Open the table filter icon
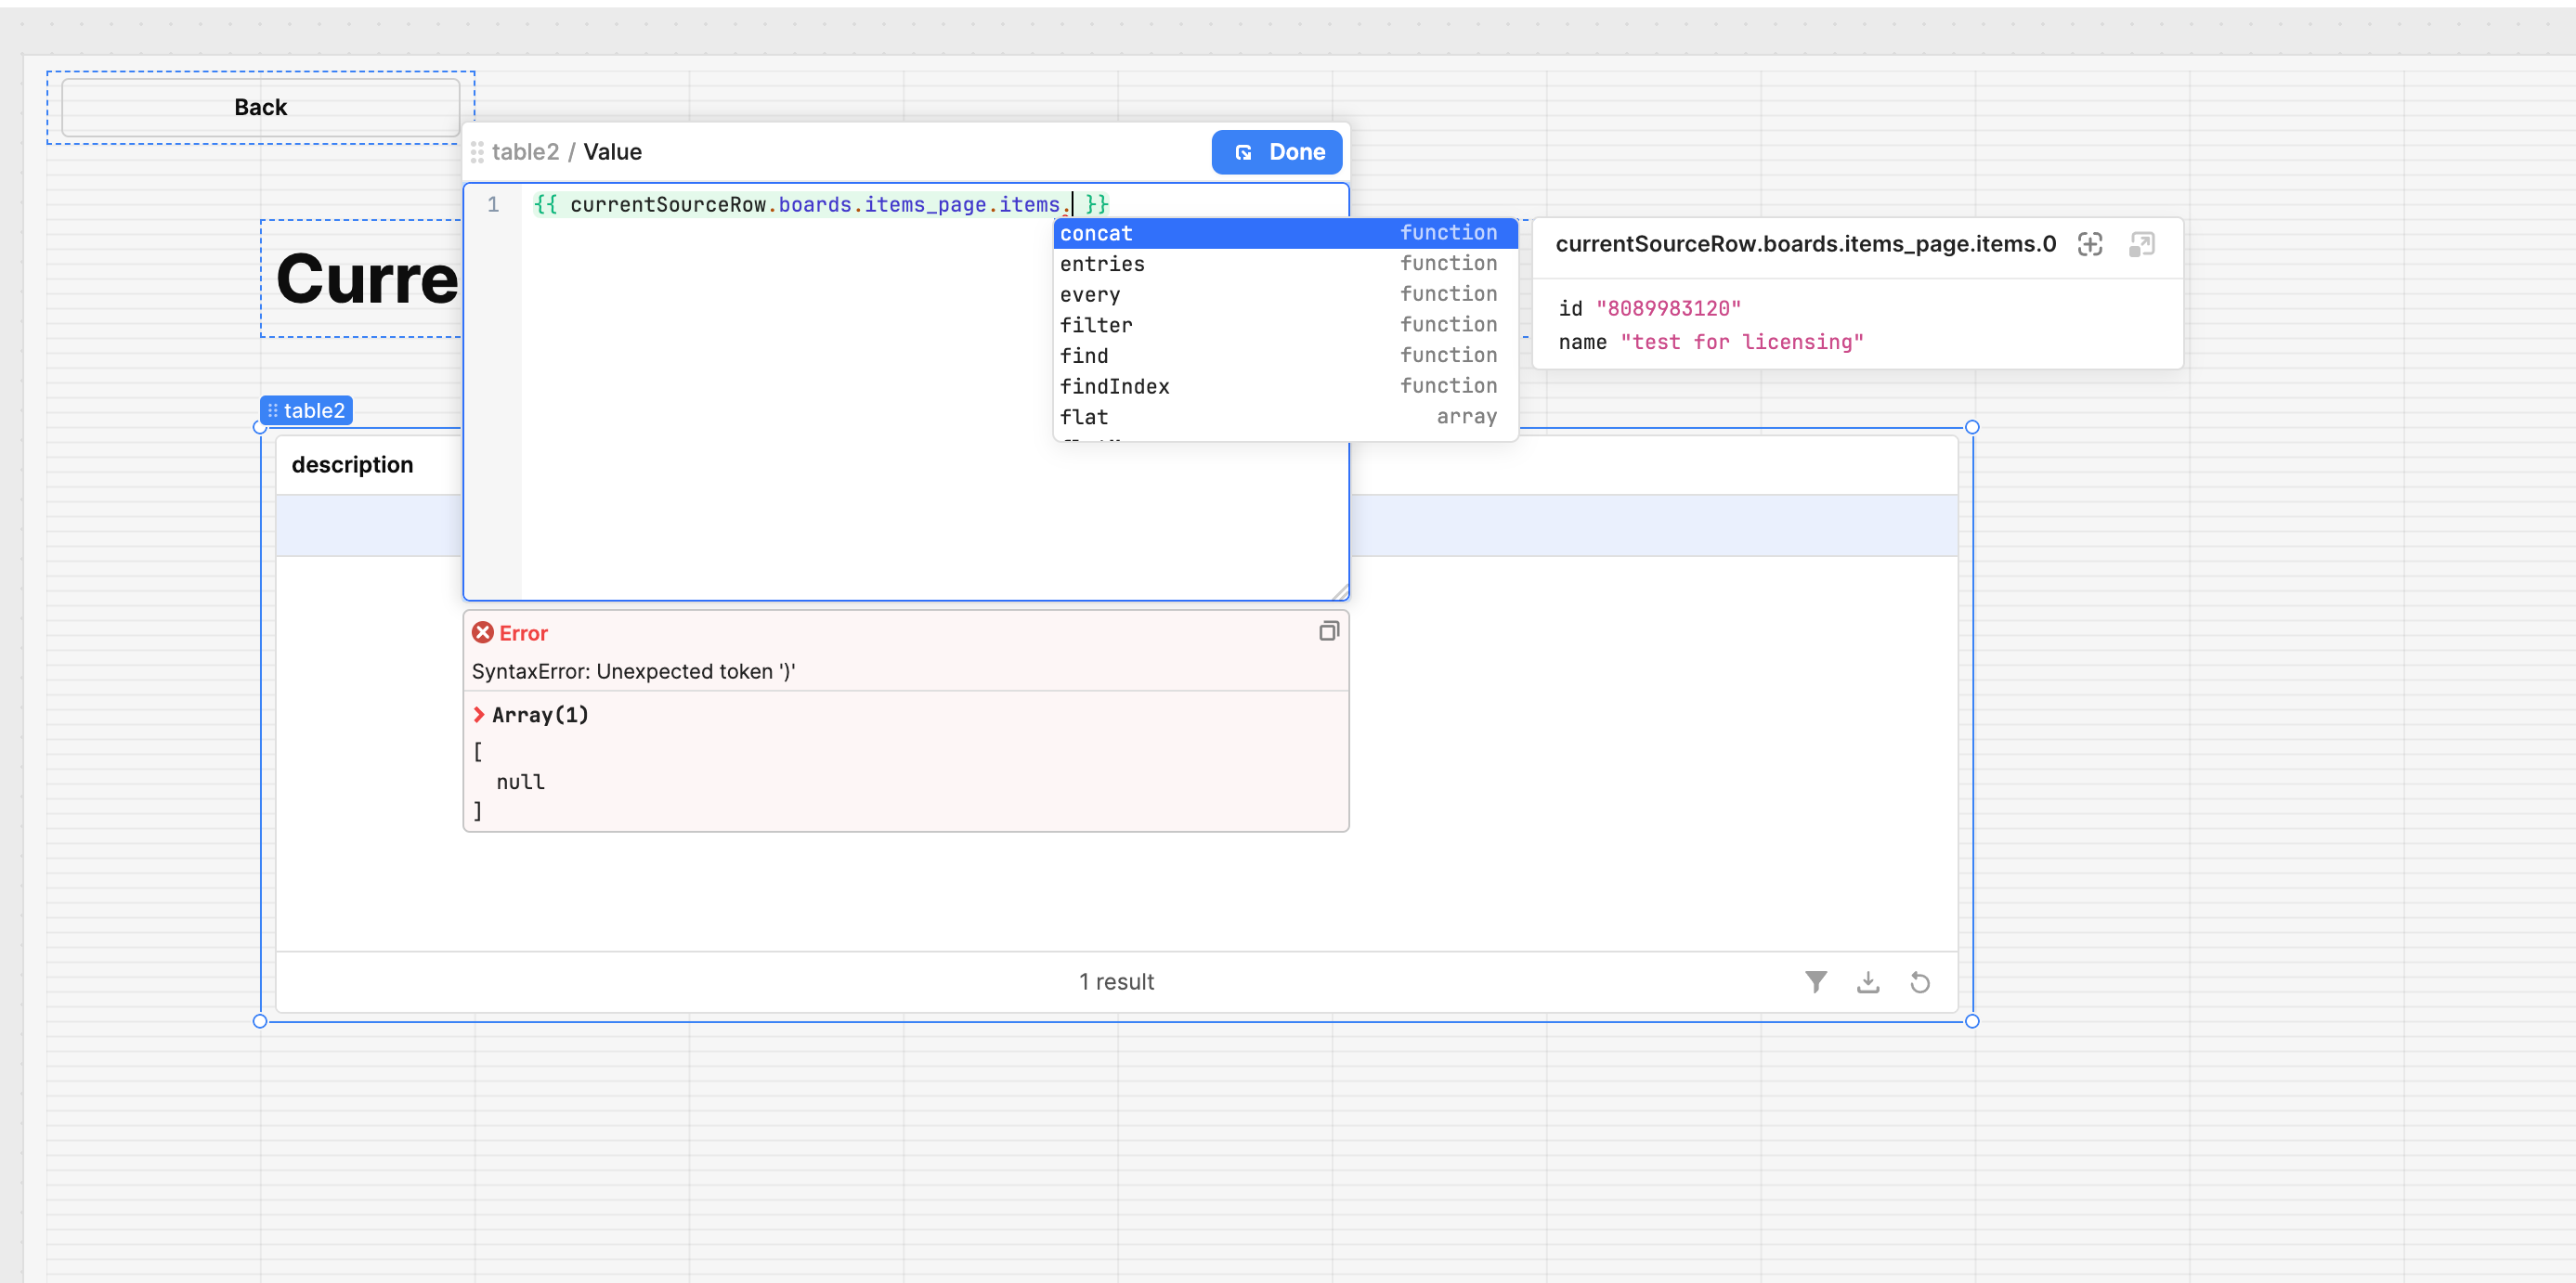 click(1815, 982)
